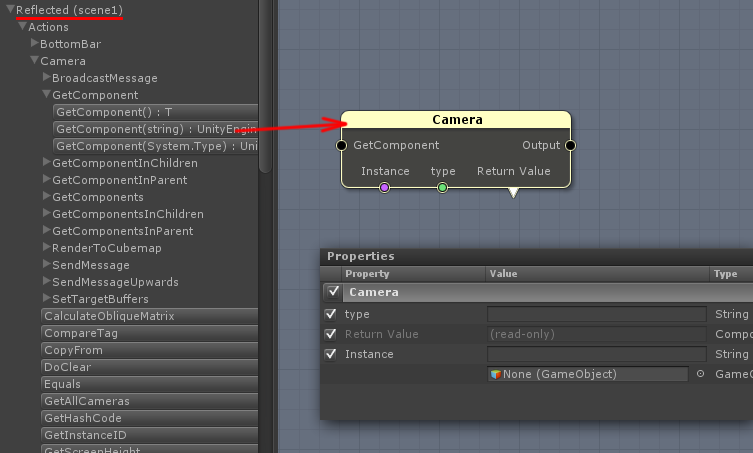
Task: Expand the BroadcastMessage node
Action: pos(47,77)
